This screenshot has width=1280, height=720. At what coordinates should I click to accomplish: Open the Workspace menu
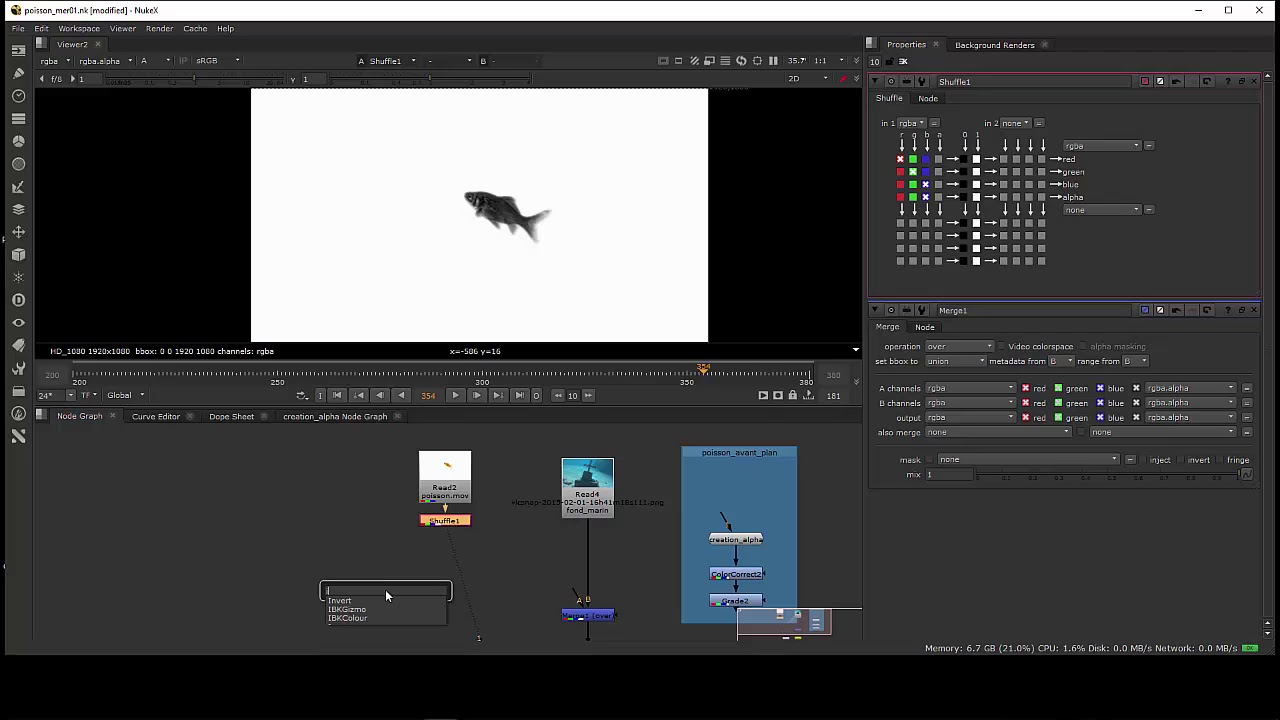[x=78, y=28]
